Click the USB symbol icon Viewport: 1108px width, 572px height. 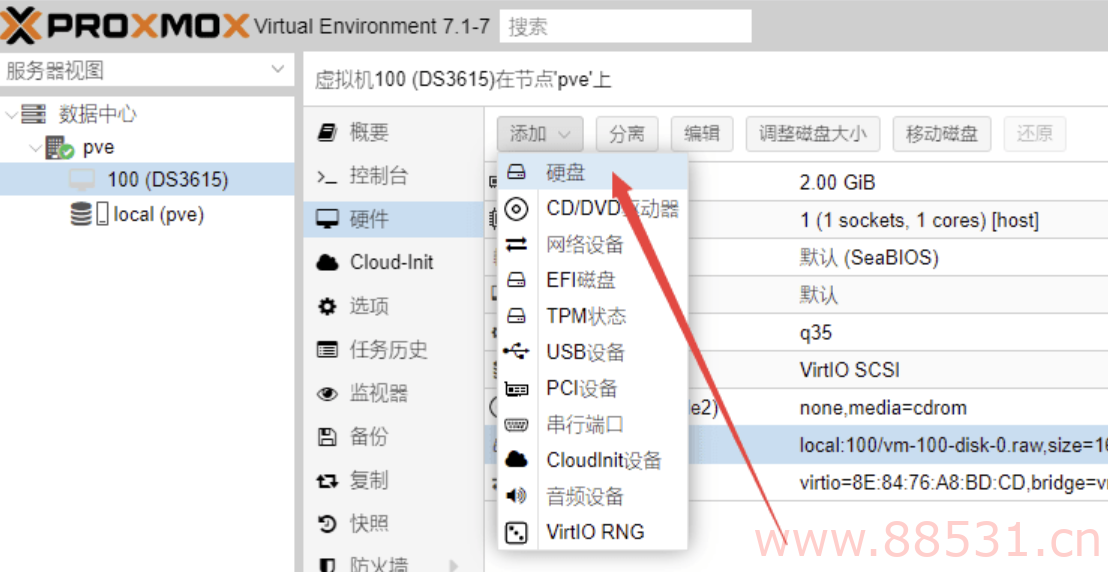click(517, 351)
